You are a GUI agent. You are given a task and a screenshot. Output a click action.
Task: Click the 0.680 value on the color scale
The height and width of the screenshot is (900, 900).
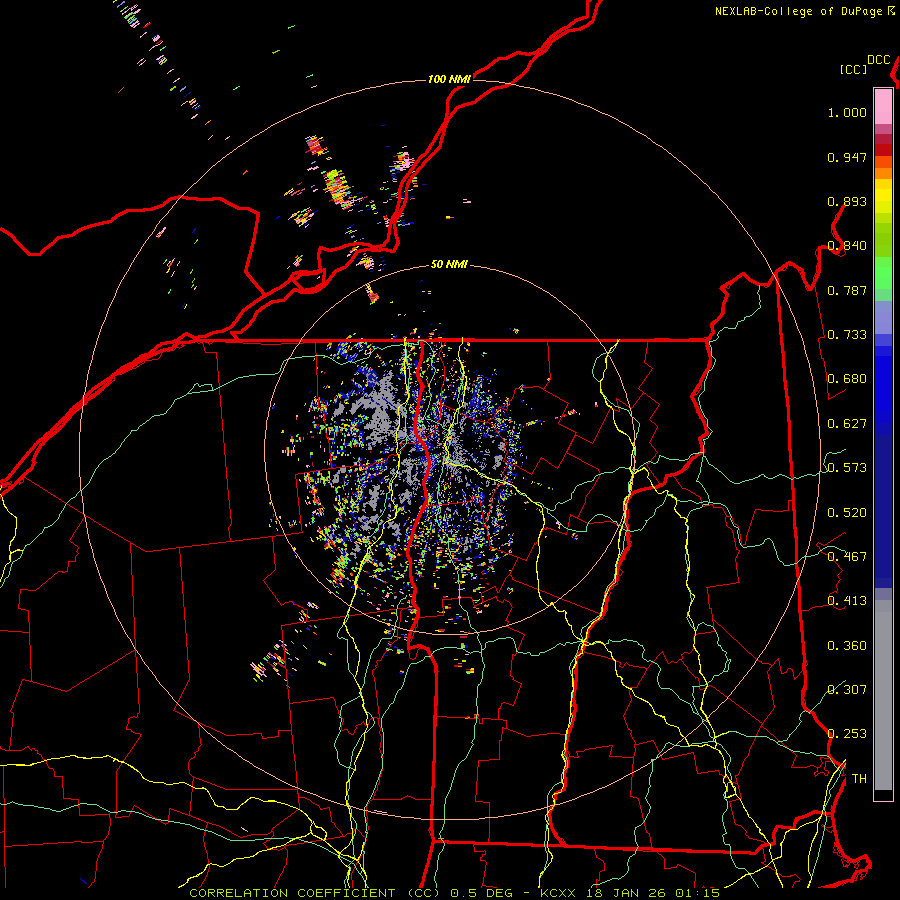pos(847,379)
